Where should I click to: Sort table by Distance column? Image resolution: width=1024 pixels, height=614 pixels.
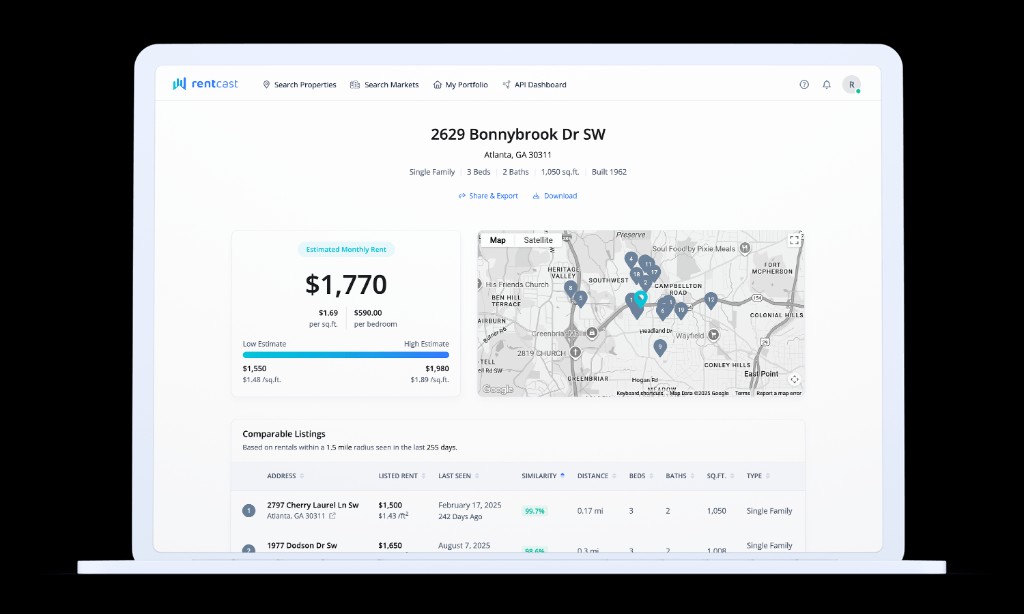tap(596, 476)
